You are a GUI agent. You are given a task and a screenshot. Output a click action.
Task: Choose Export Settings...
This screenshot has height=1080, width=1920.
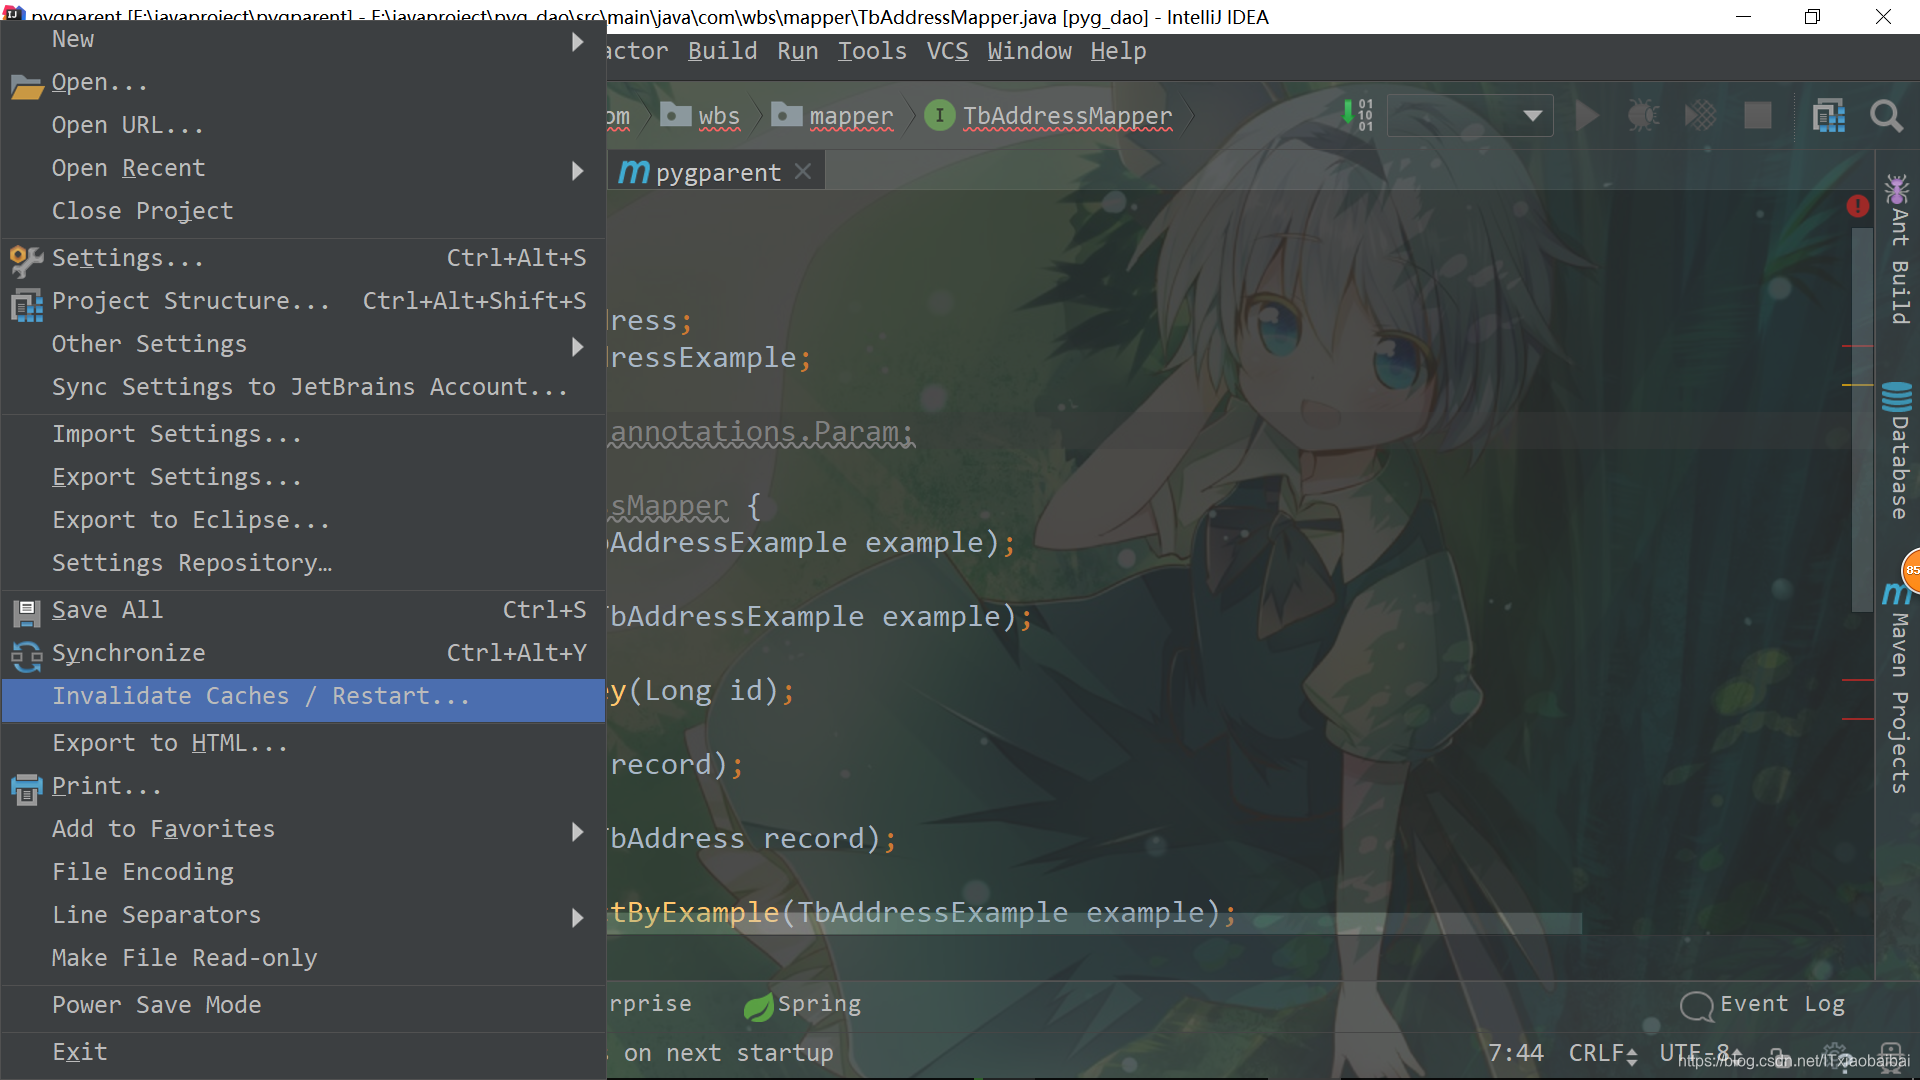(x=303, y=477)
